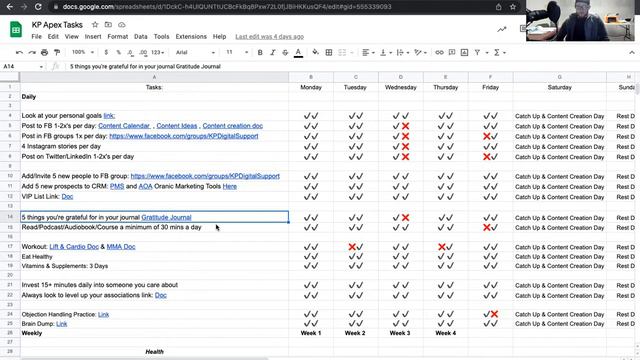Image resolution: width=640 pixels, height=360 pixels.
Task: Expand the name box A14 dropdown
Action: pyautogui.click(x=41, y=67)
